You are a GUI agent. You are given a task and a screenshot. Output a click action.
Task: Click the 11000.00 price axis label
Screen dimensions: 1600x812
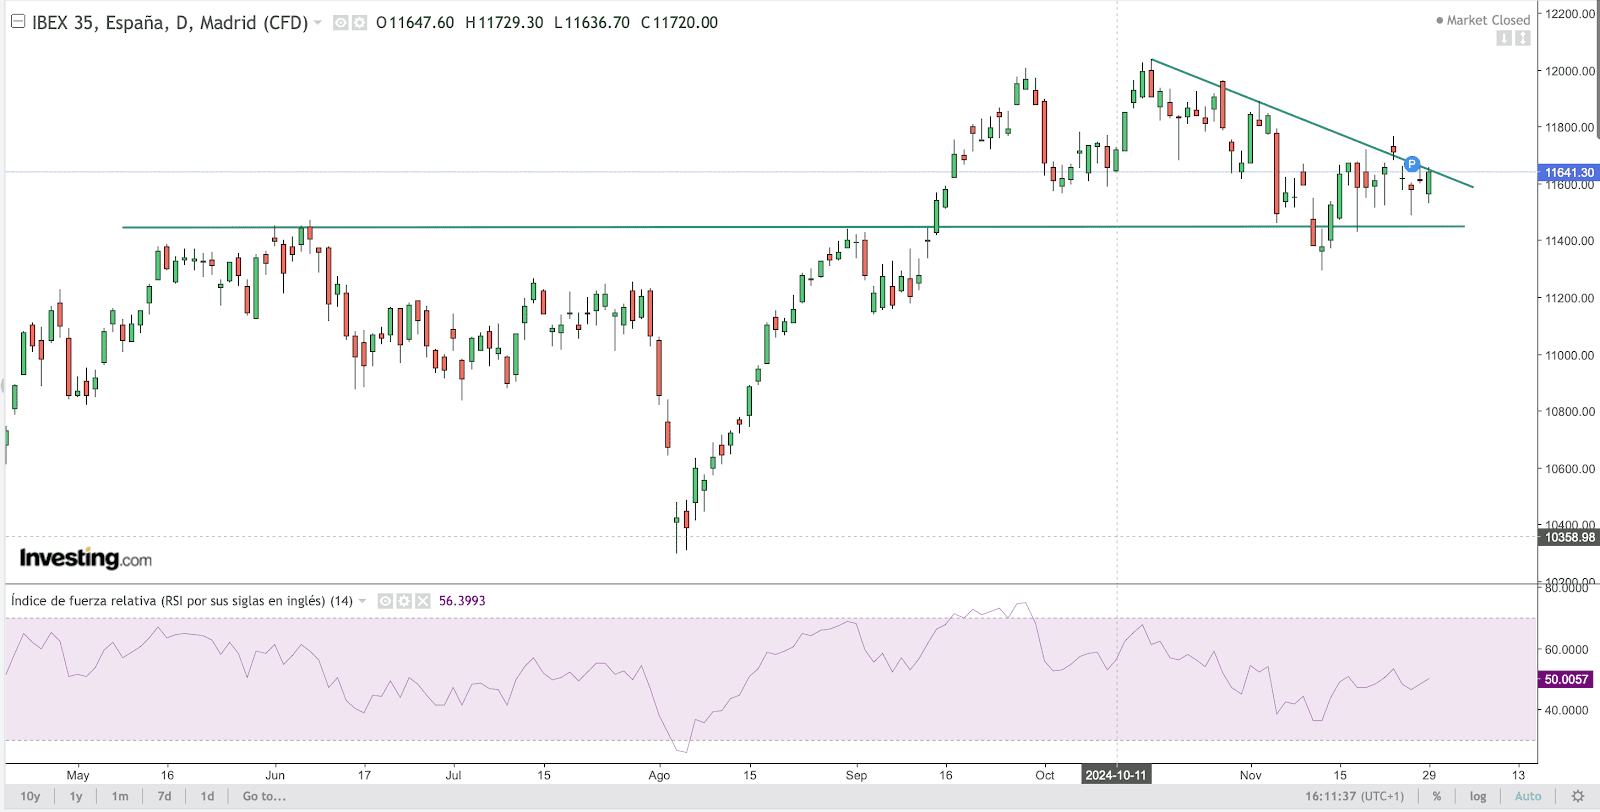point(1570,355)
